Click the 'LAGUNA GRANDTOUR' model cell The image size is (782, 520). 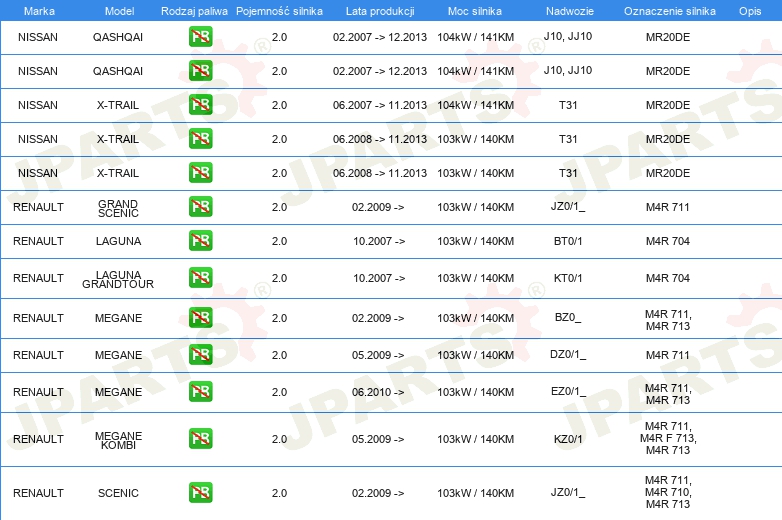118,279
